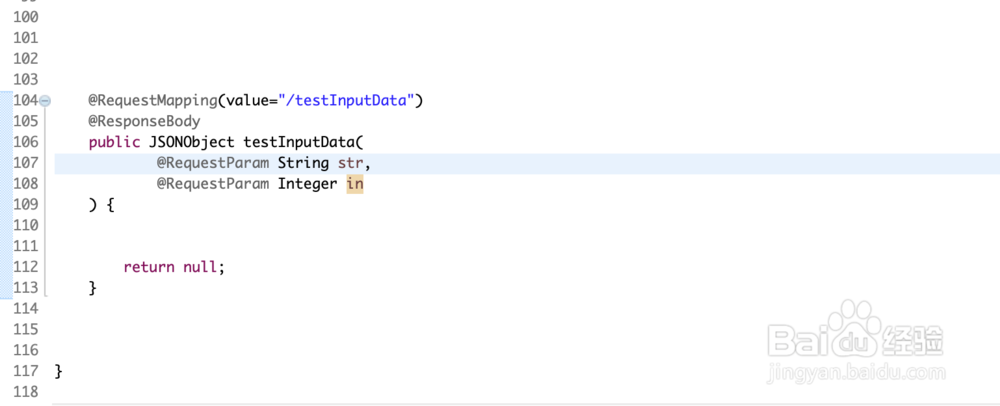1000x406 pixels.
Task: Click line number 107 in the gutter
Action: pos(25,163)
